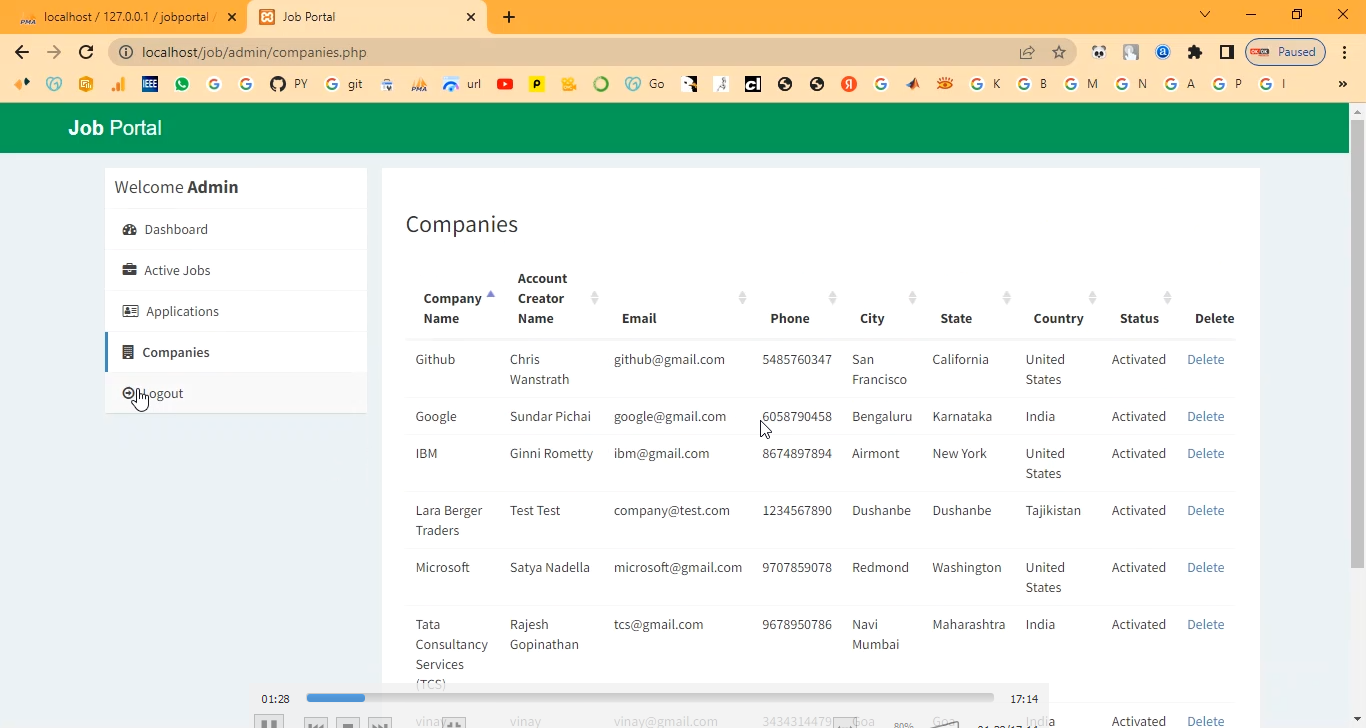
Task: Click the Dashboard gauge icon in sidebar
Action: coord(129,229)
